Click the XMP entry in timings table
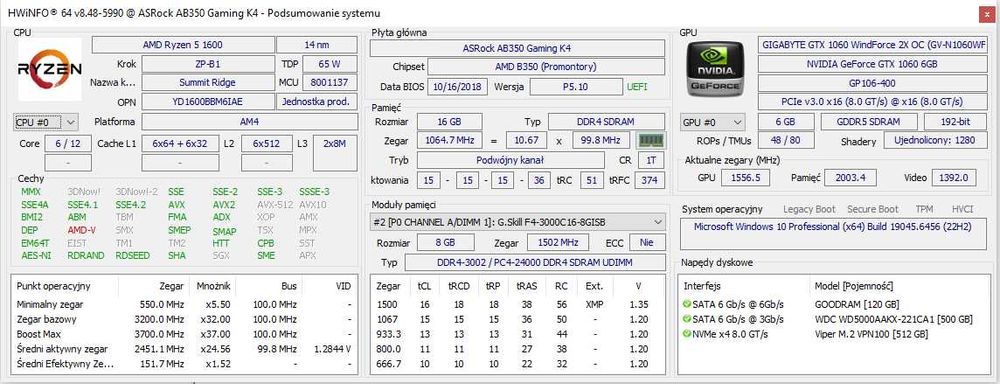Screen dimensions: 1000x384 [594, 305]
